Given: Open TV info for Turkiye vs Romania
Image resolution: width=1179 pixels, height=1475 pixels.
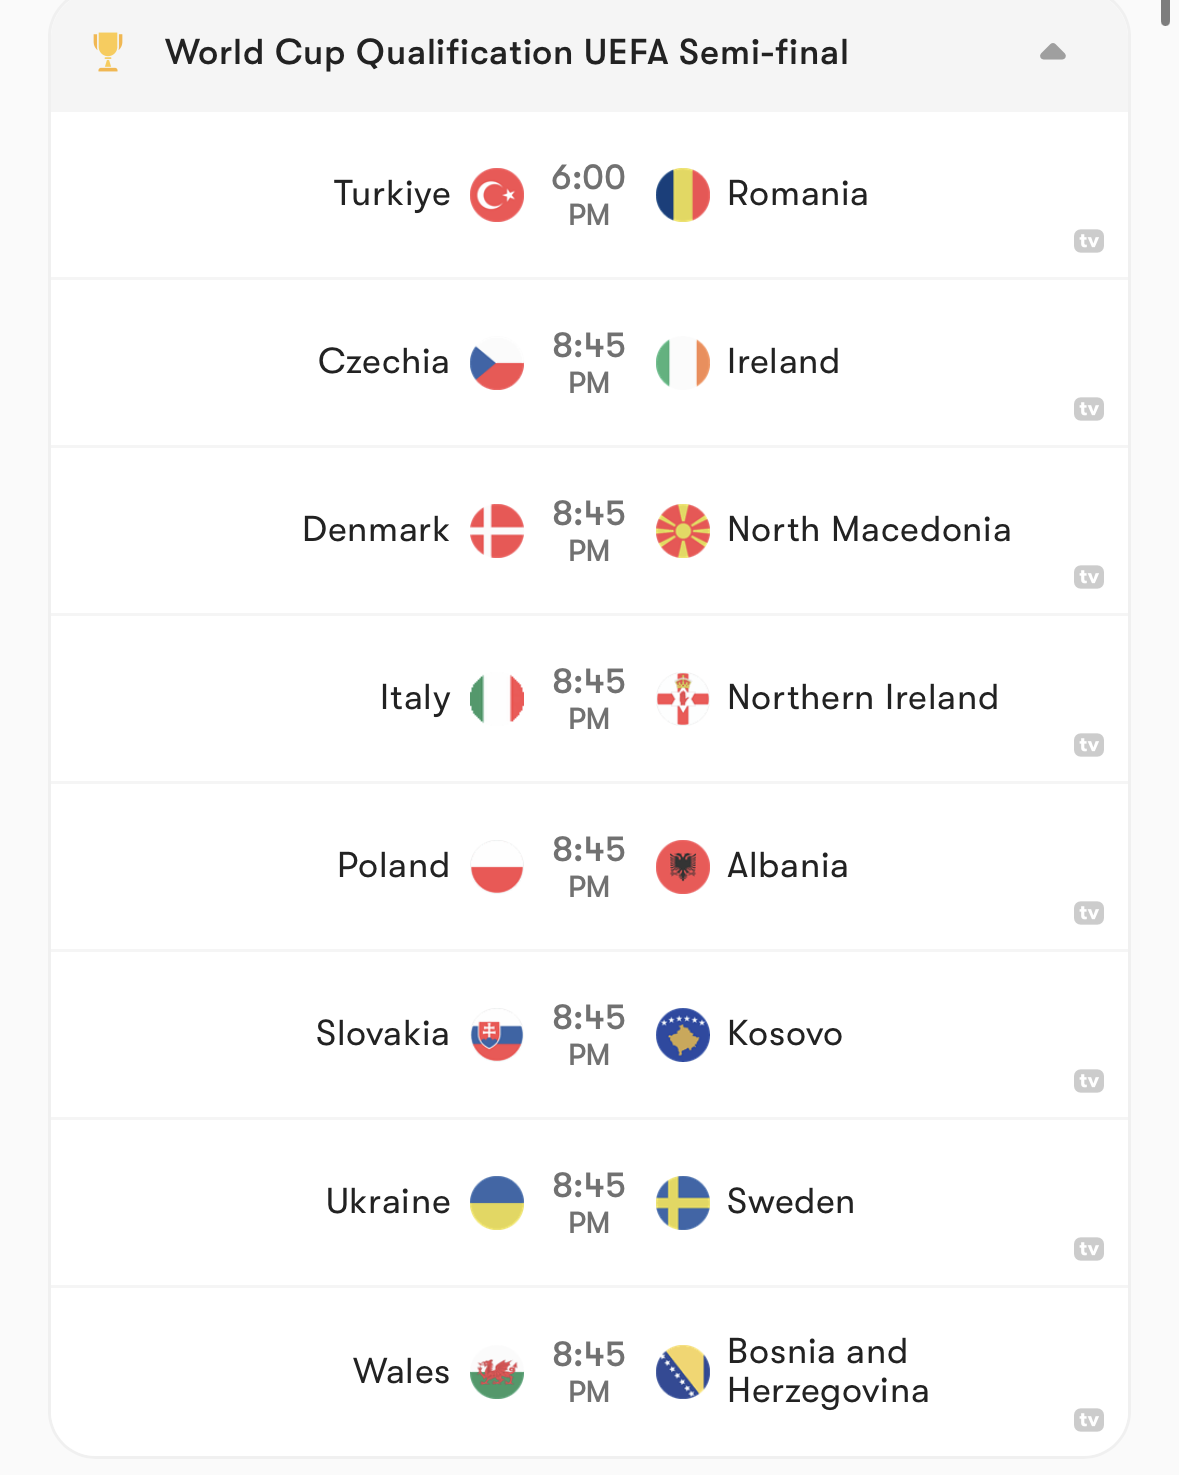Looking at the screenshot, I should point(1089,241).
